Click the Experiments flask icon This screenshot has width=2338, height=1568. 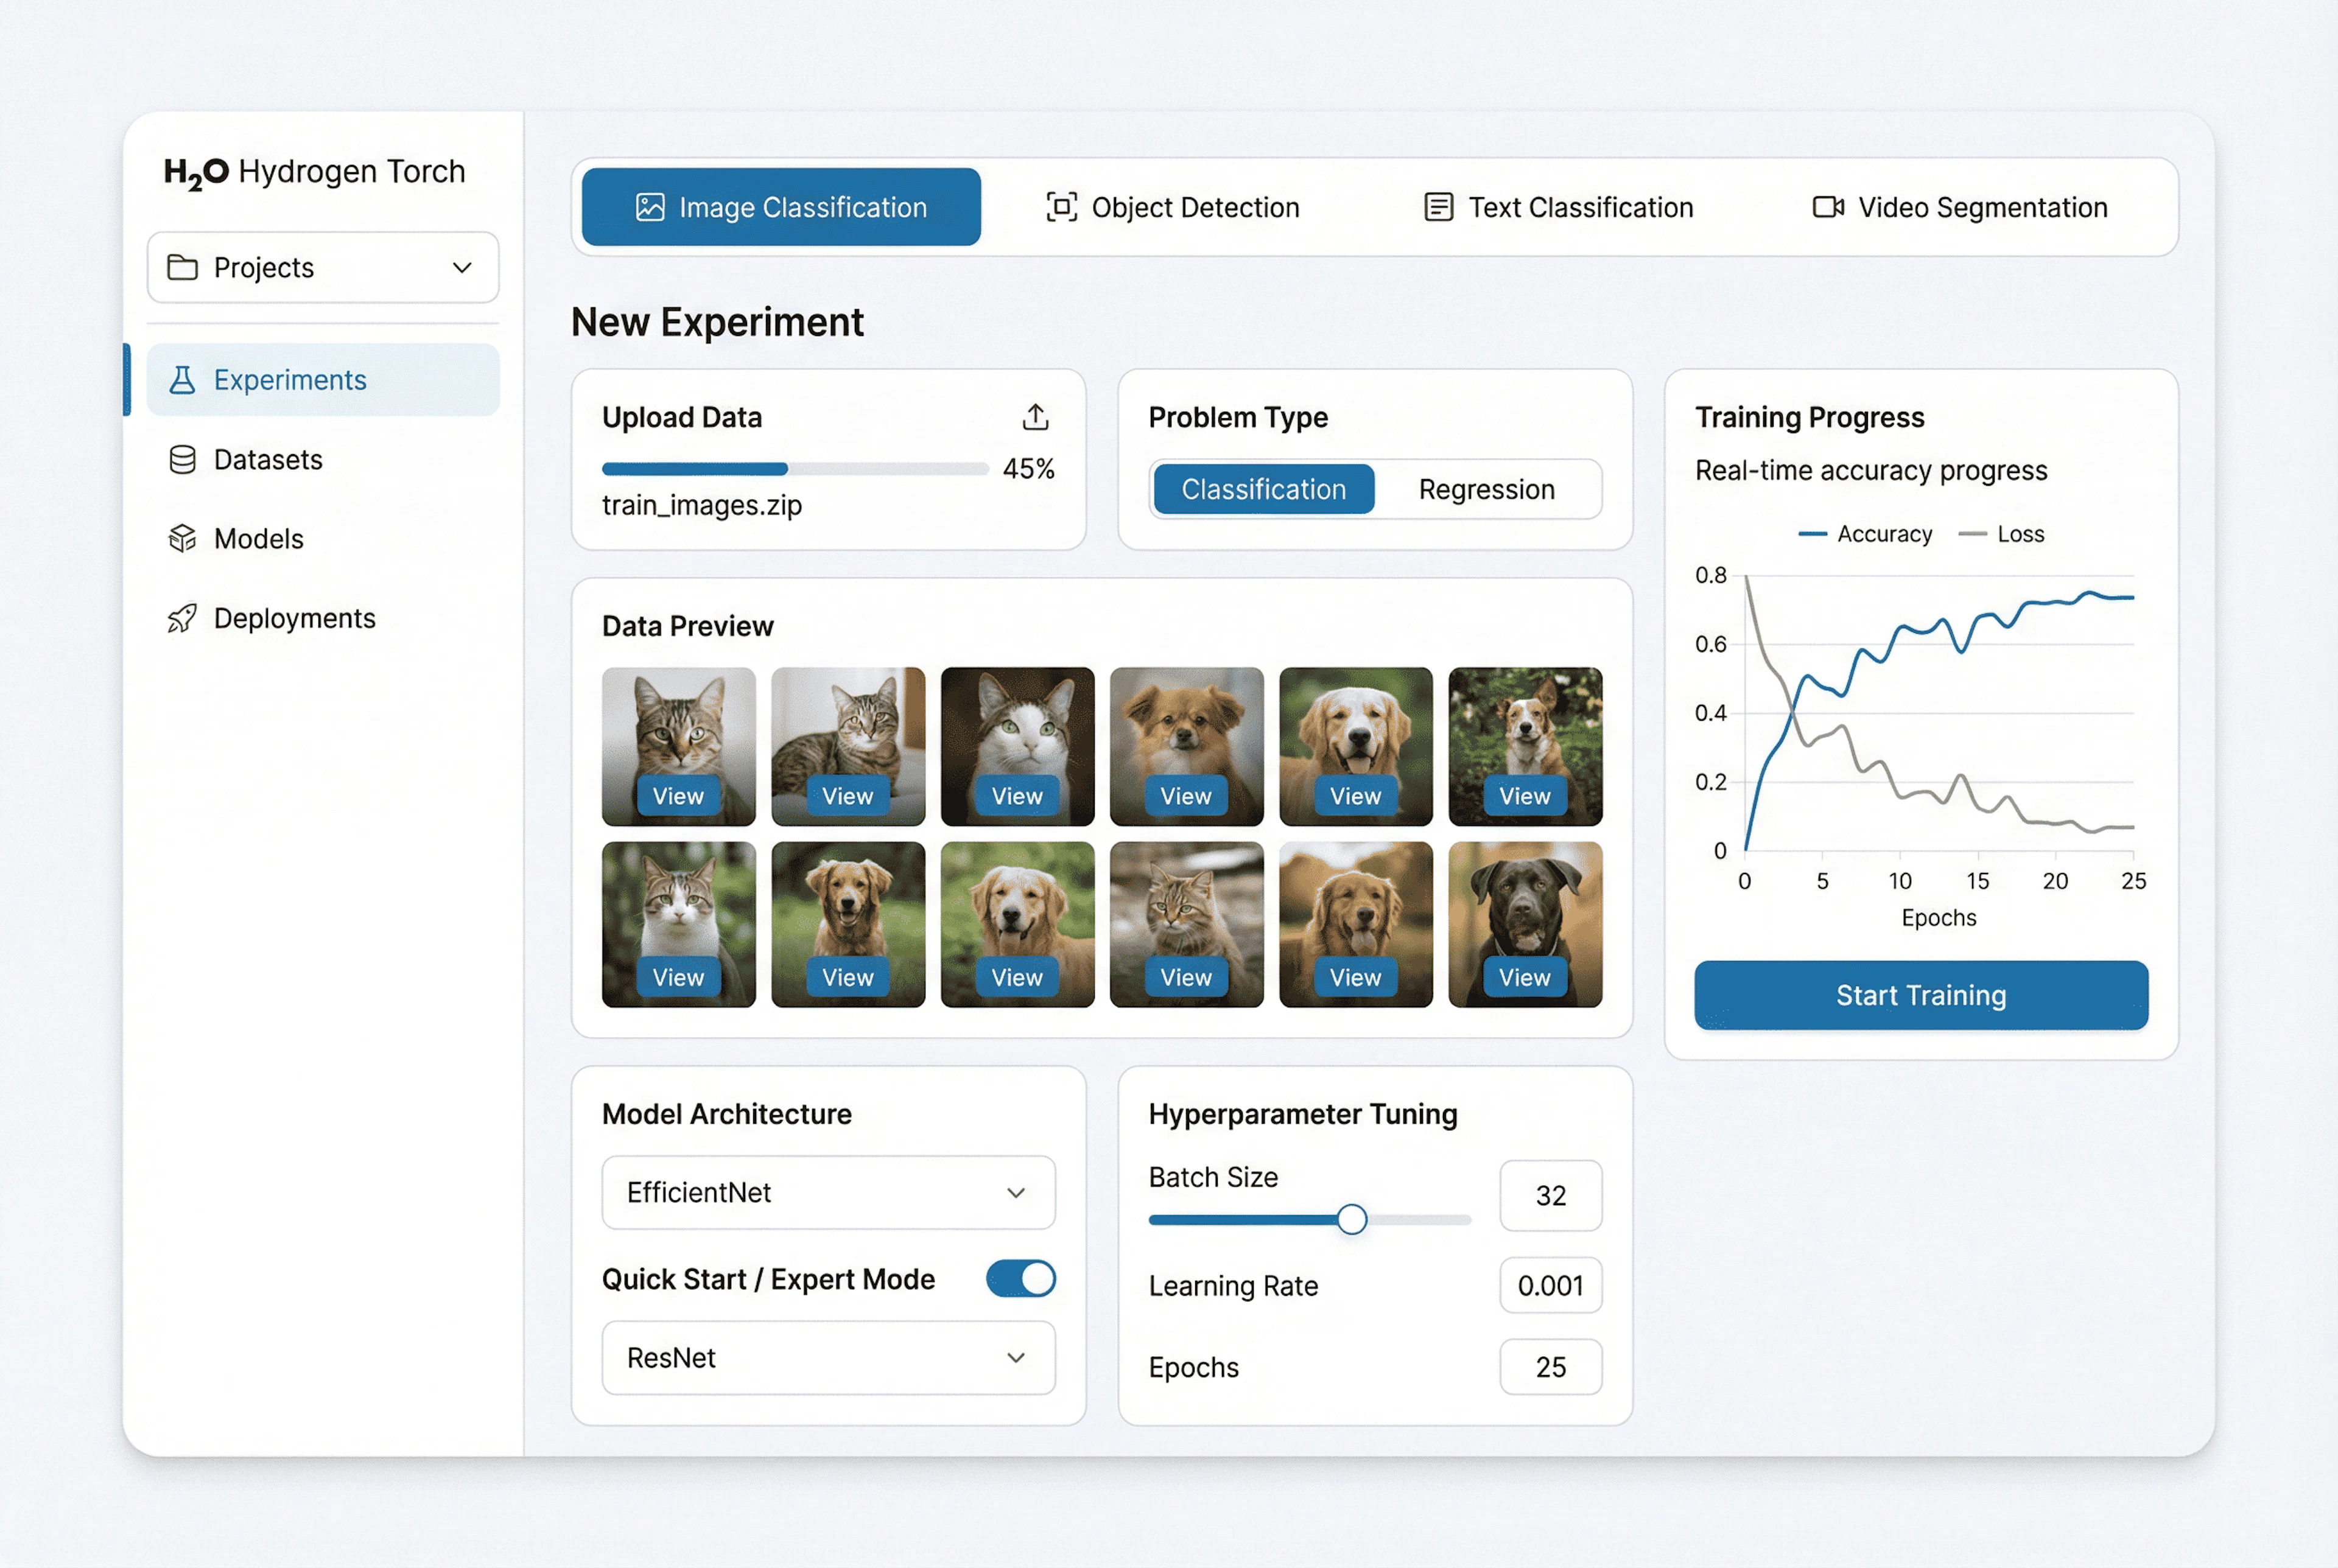[x=182, y=380]
